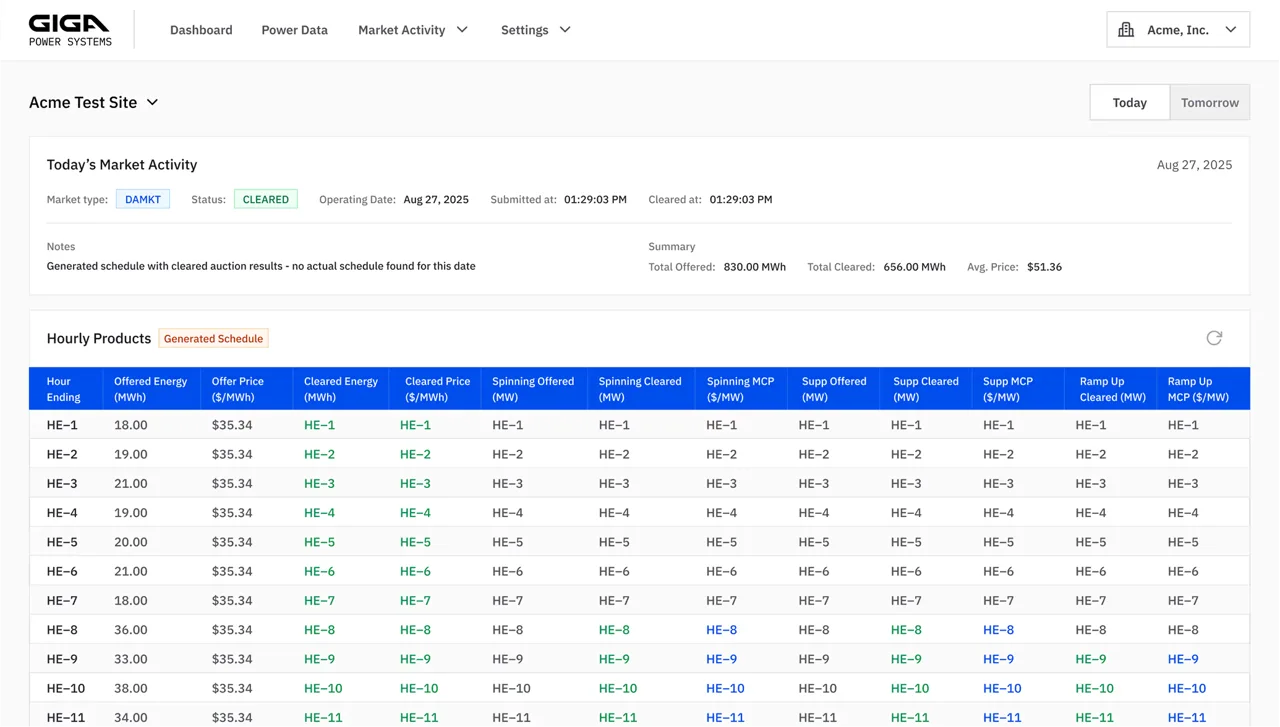Click the green HE-8 Cleared Energy value
Image resolution: width=1280 pixels, height=727 pixels.
pos(320,630)
